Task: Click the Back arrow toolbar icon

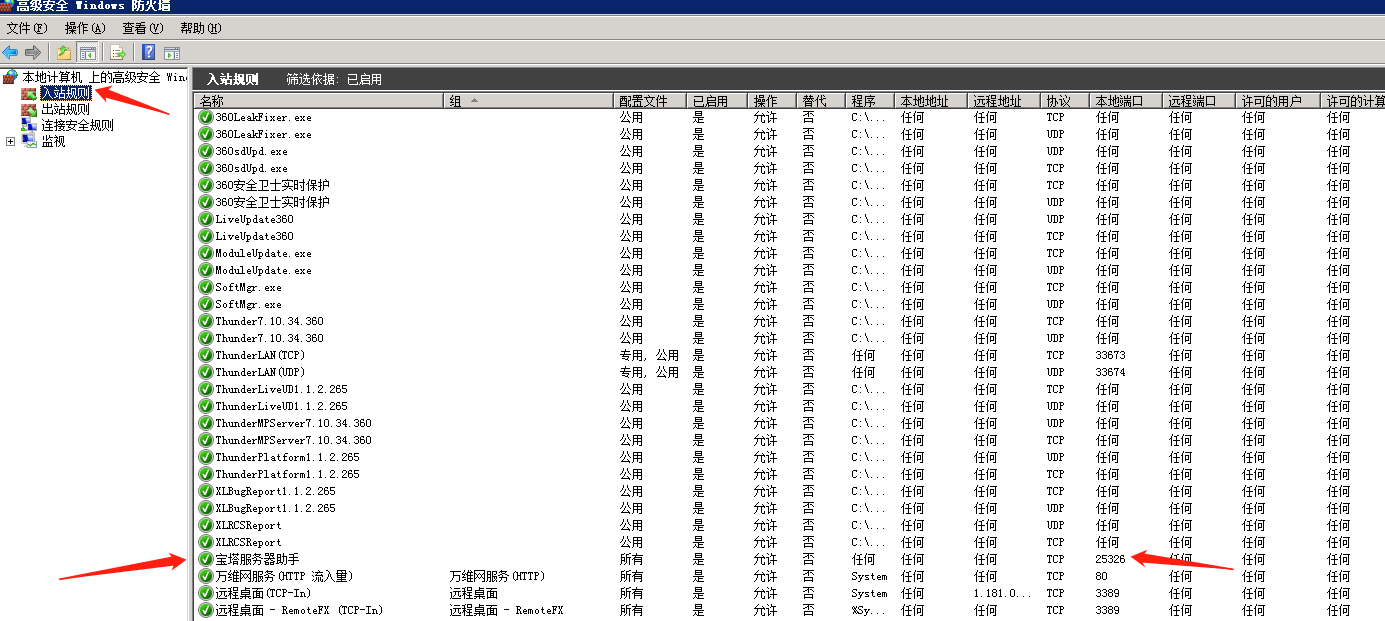Action: [11, 52]
